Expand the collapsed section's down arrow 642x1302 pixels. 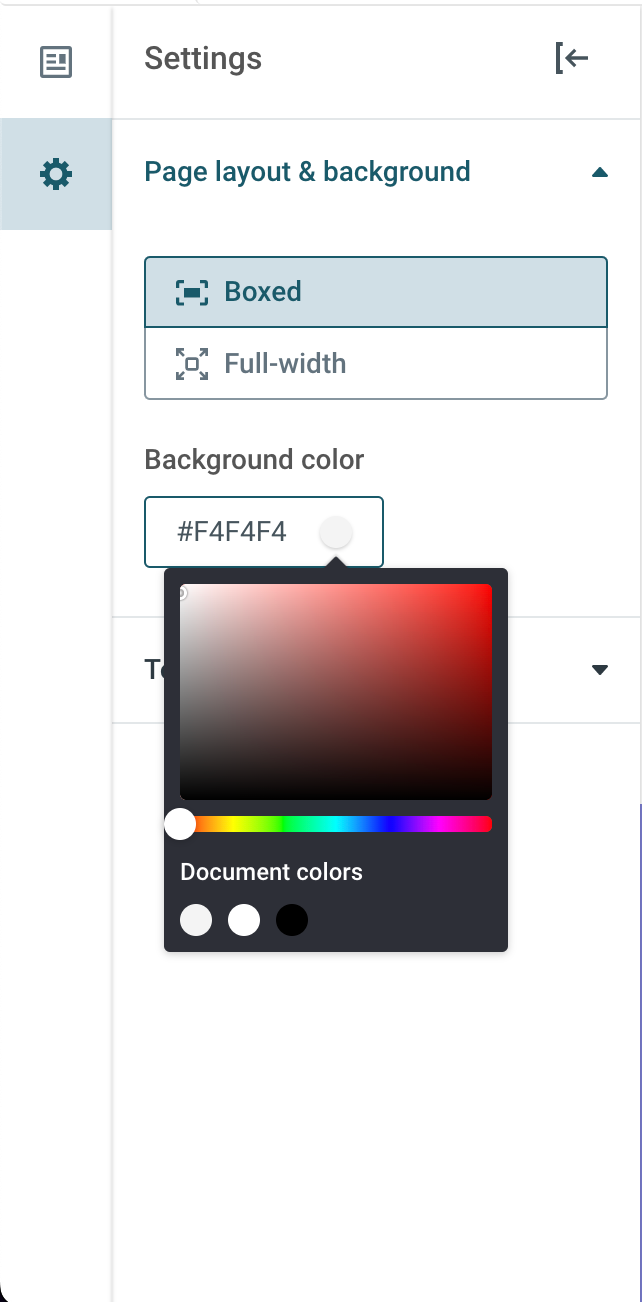(599, 669)
